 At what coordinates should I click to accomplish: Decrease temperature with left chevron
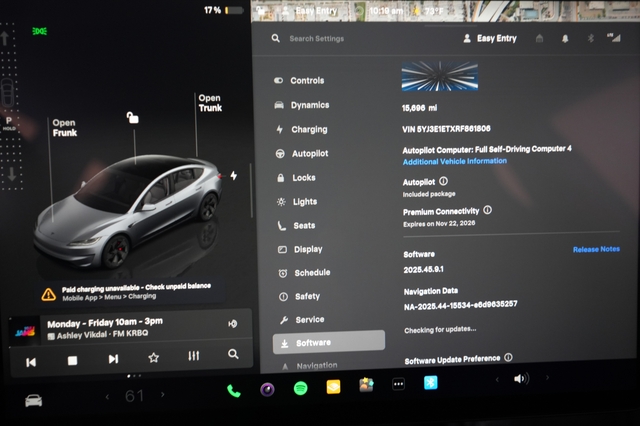click(x=107, y=396)
